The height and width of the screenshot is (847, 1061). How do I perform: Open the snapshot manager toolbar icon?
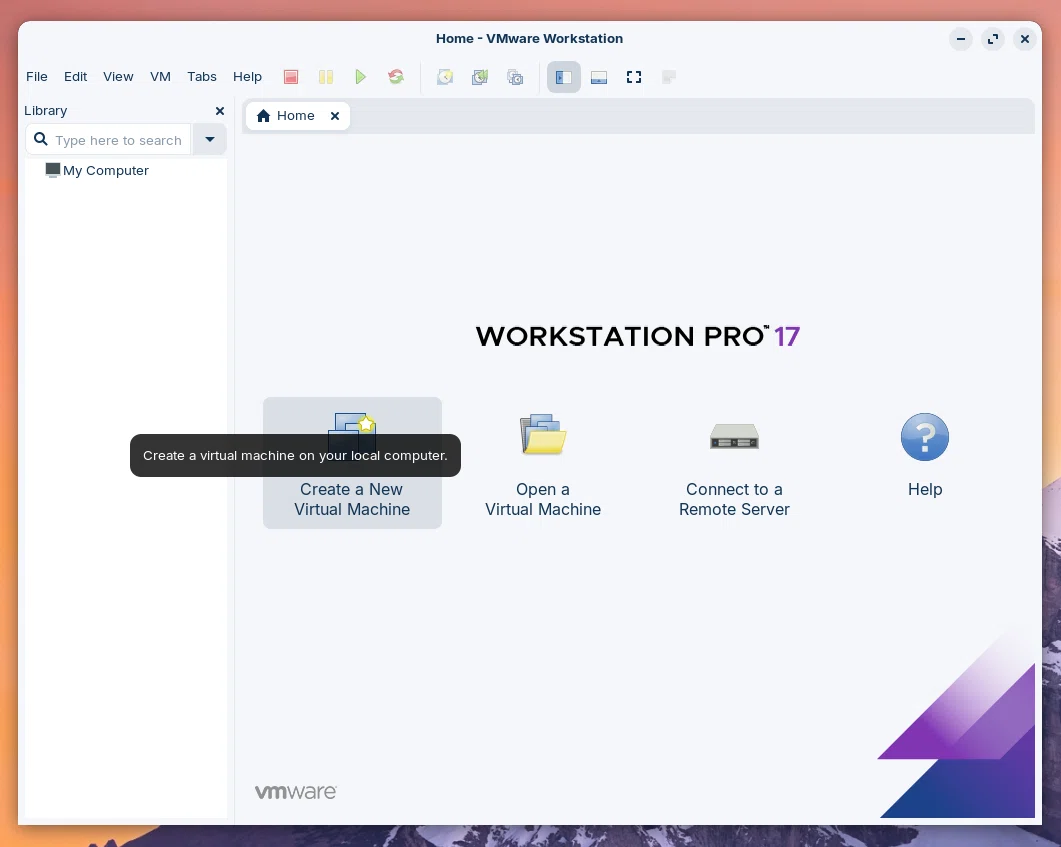516,77
